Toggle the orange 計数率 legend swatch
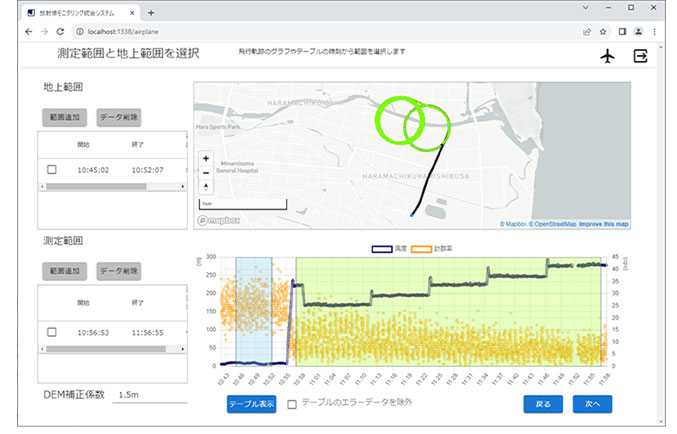Viewport: 677px width, 434px height. click(x=421, y=249)
